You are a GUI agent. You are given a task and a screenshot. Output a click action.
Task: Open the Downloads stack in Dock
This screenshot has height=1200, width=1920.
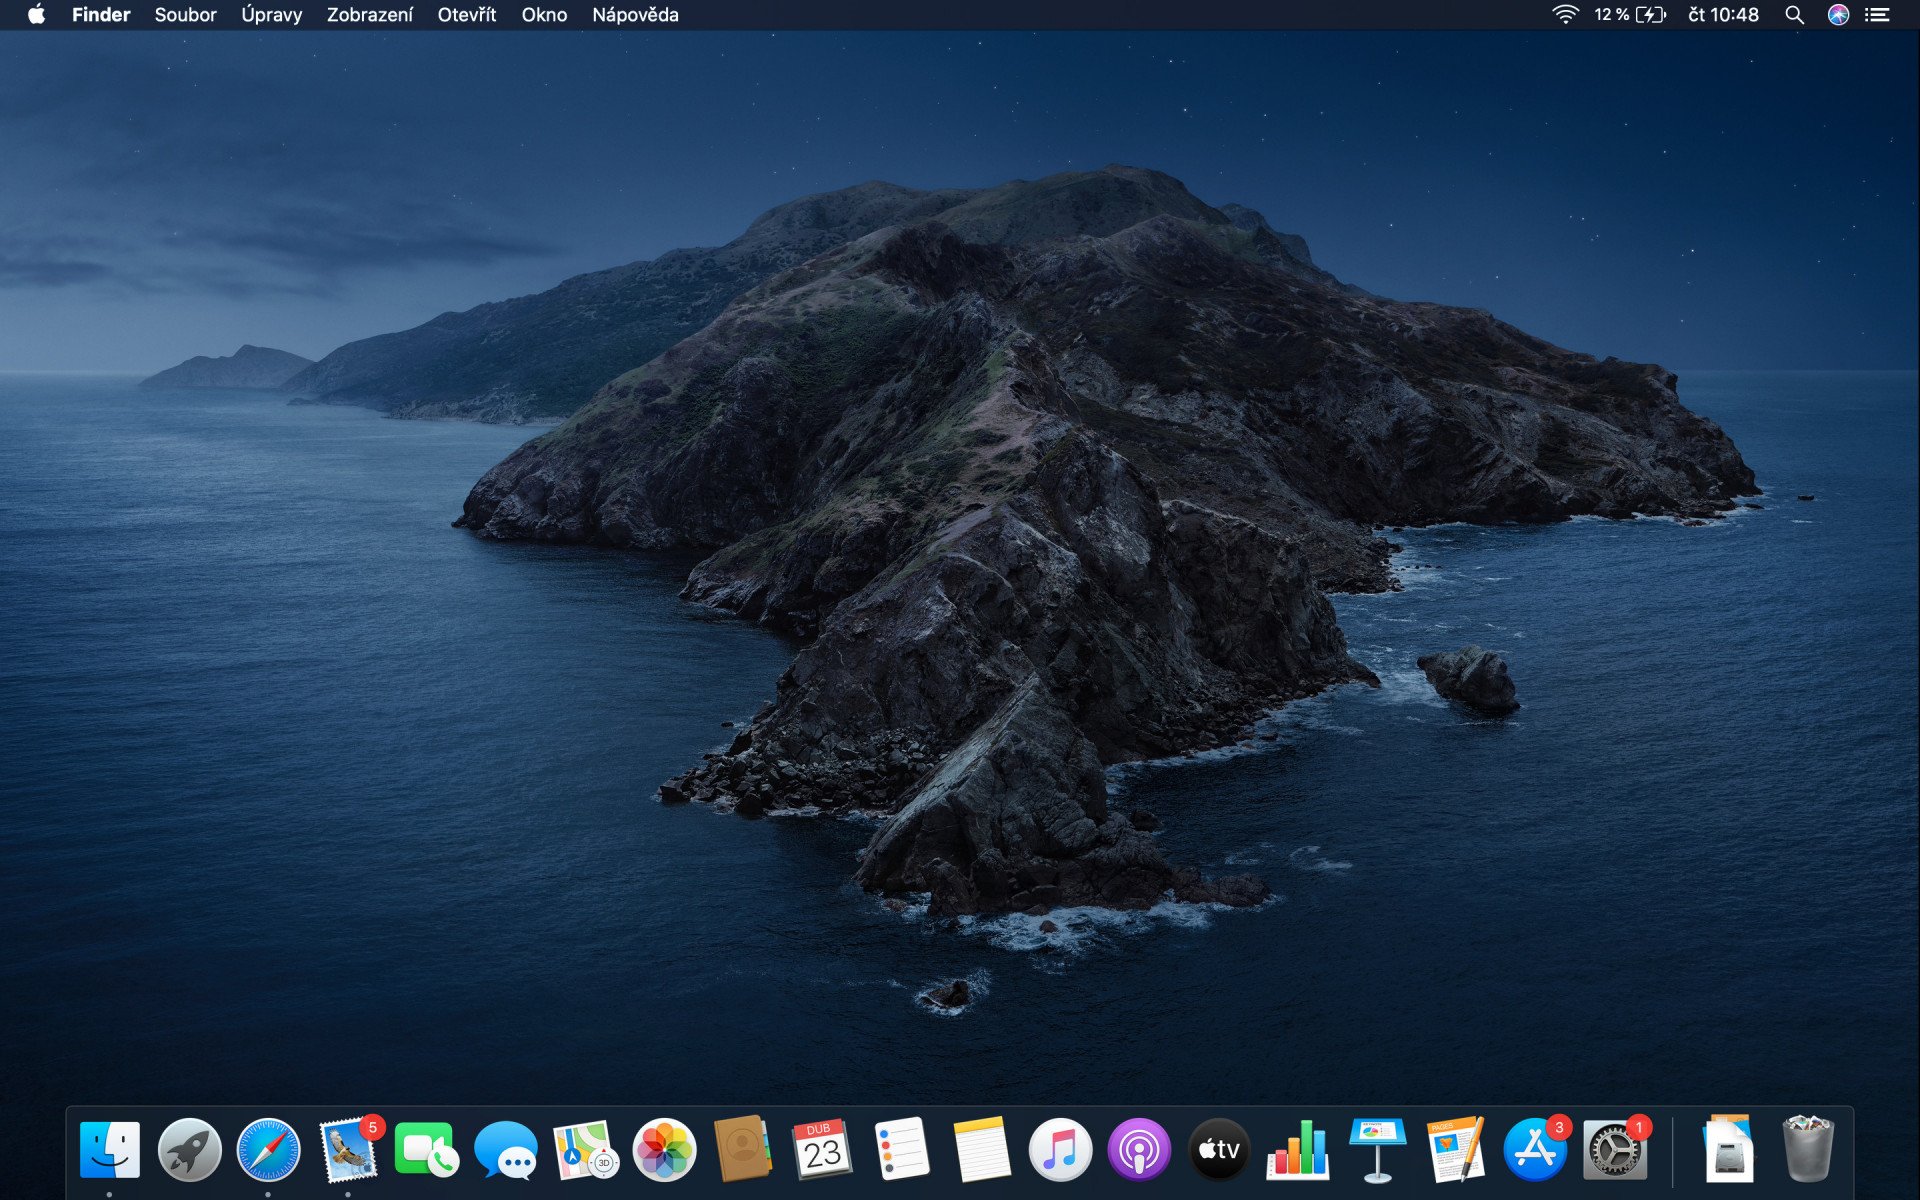(x=1729, y=1150)
